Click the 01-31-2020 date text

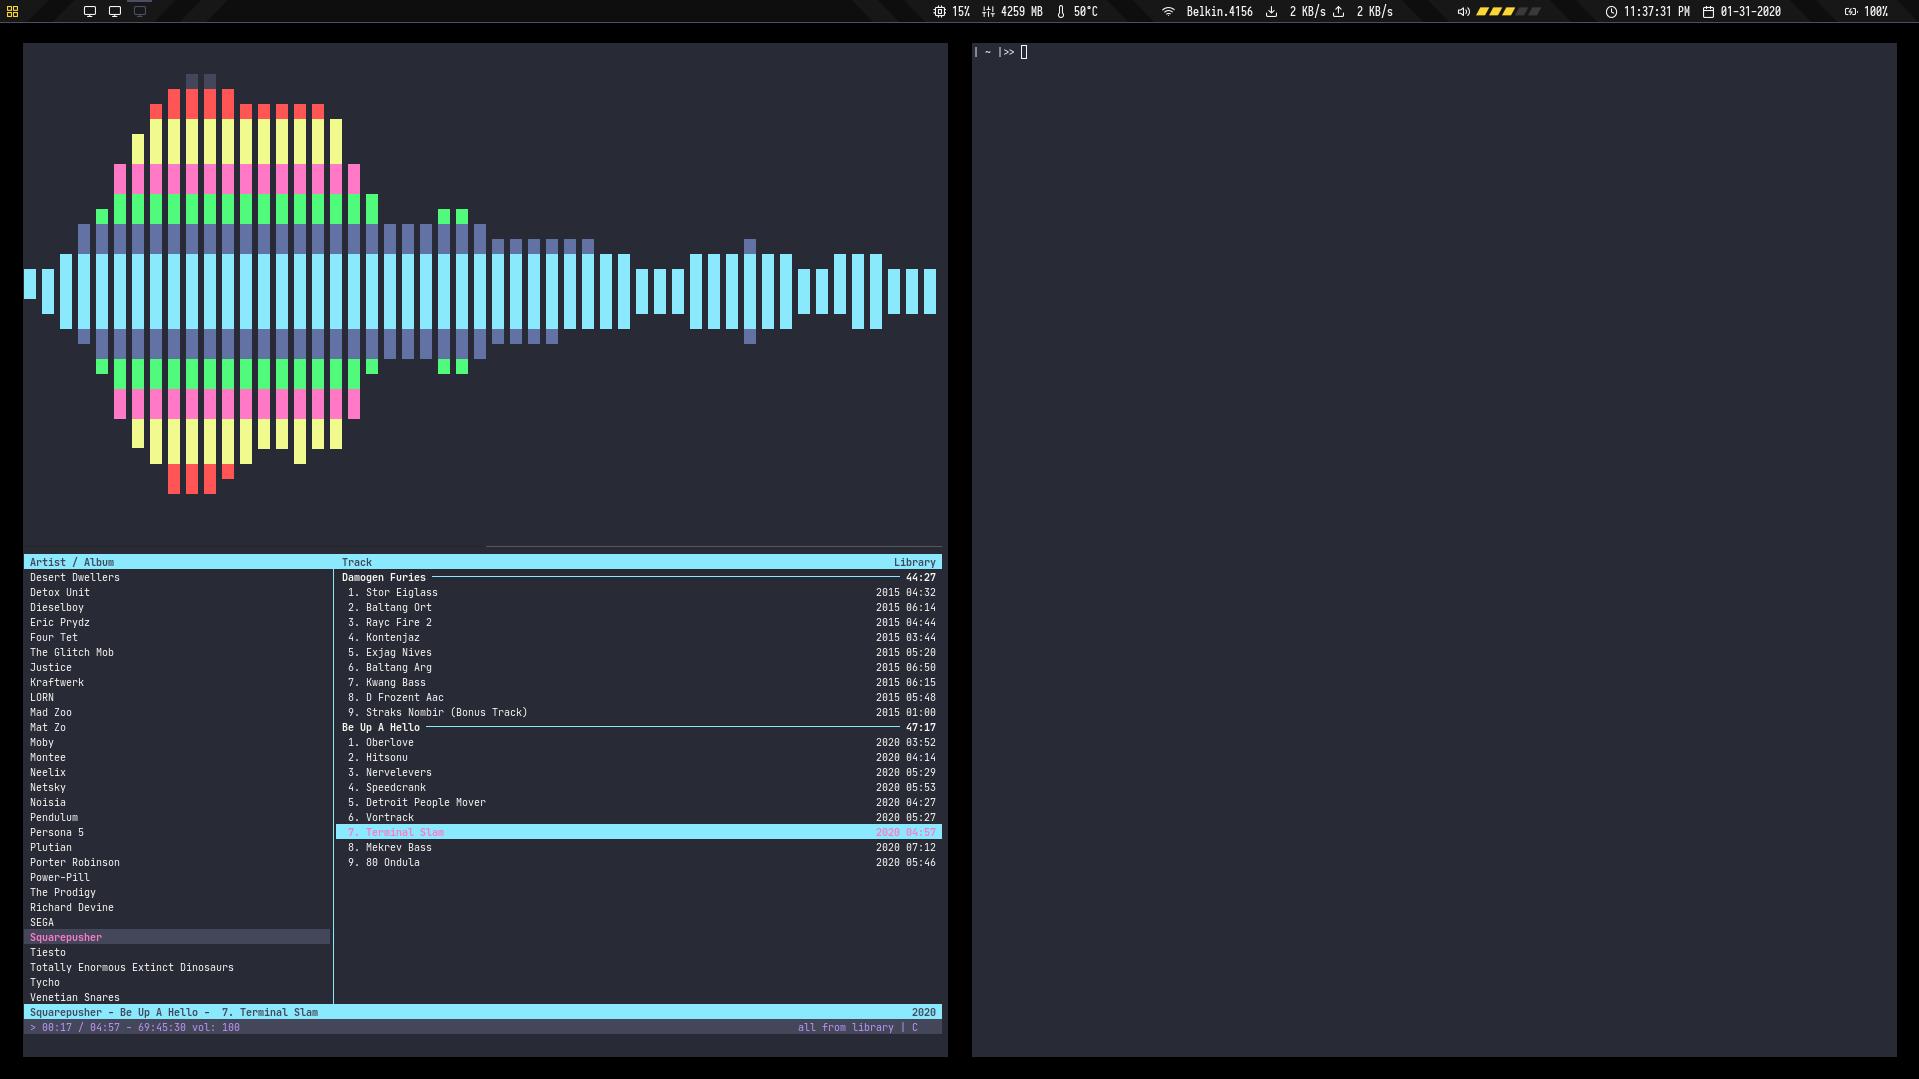[x=1750, y=12]
